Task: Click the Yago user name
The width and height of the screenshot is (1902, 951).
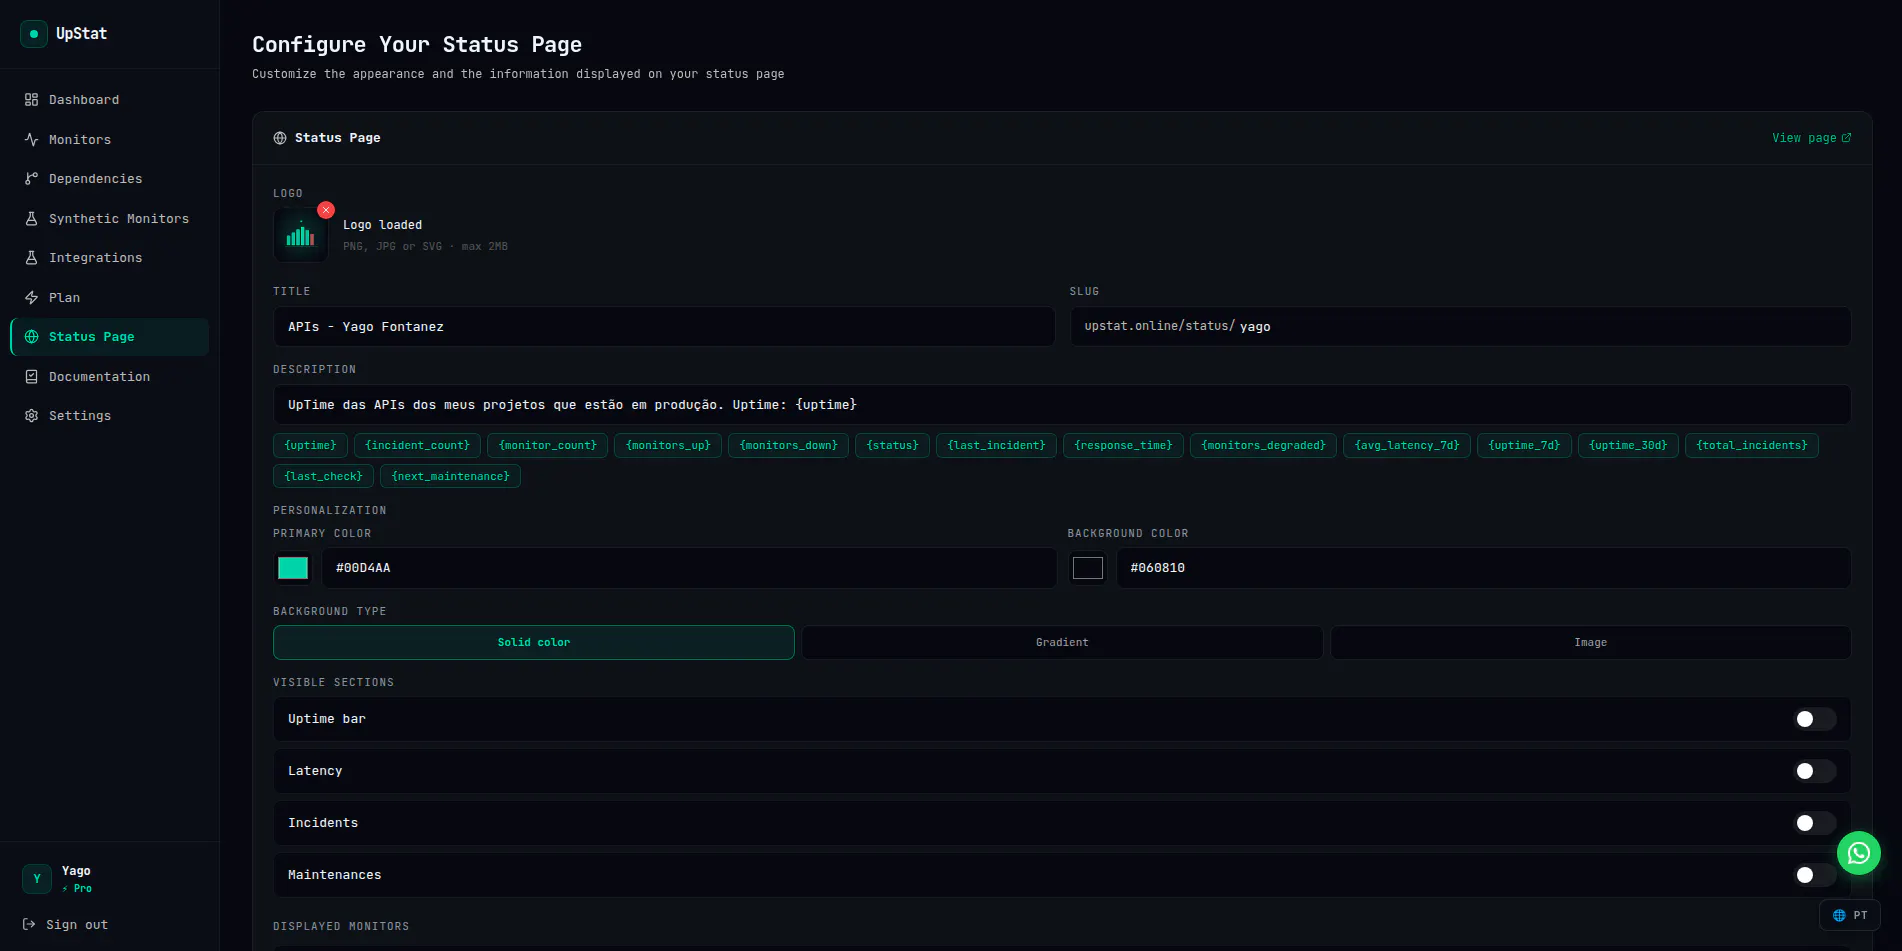Action: click(76, 871)
